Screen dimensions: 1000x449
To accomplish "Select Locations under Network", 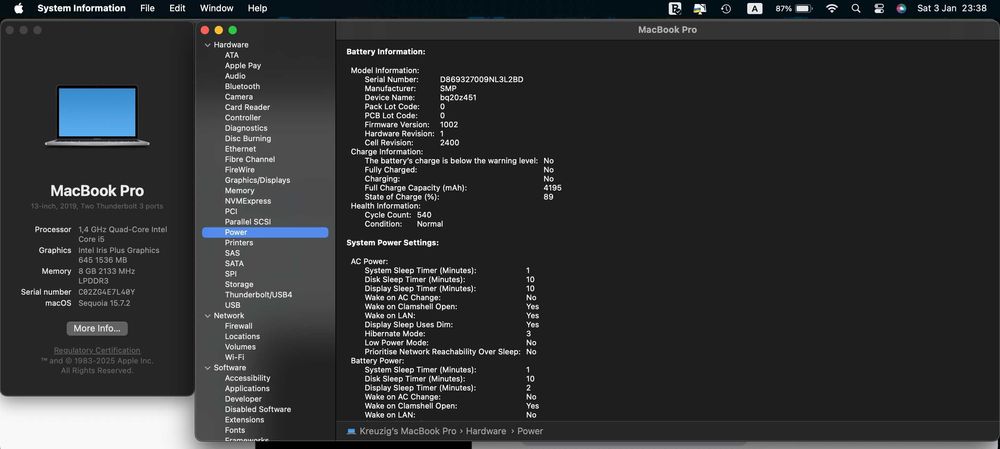I will 242,337.
